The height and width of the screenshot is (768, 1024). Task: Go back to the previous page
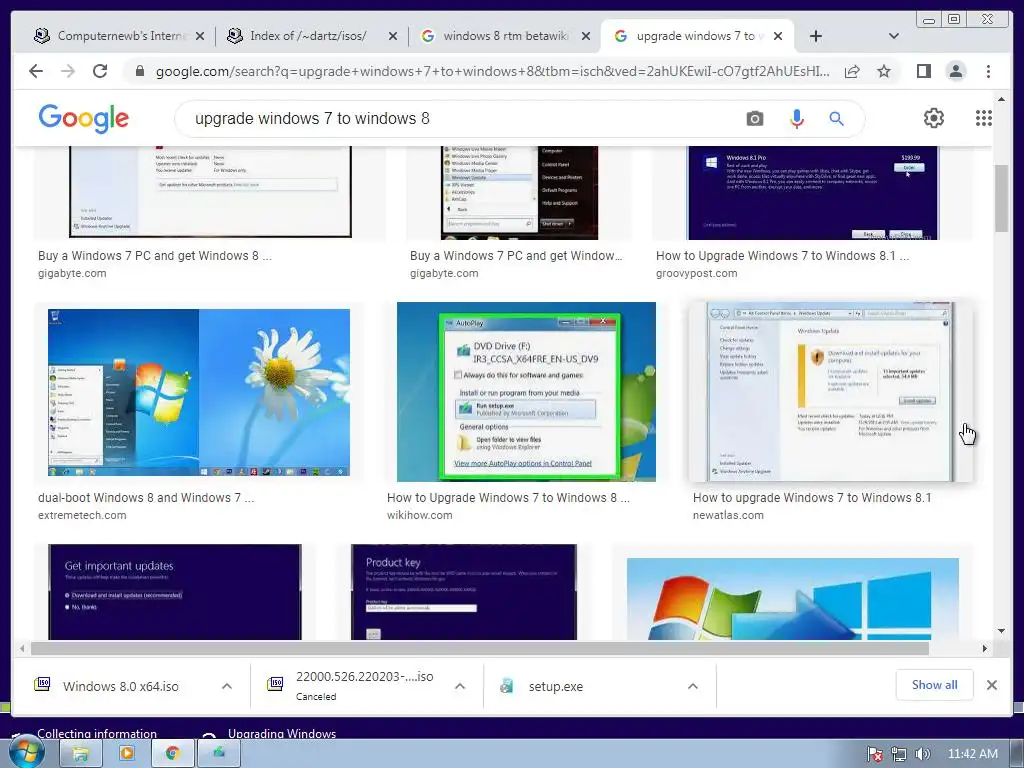tap(36, 71)
